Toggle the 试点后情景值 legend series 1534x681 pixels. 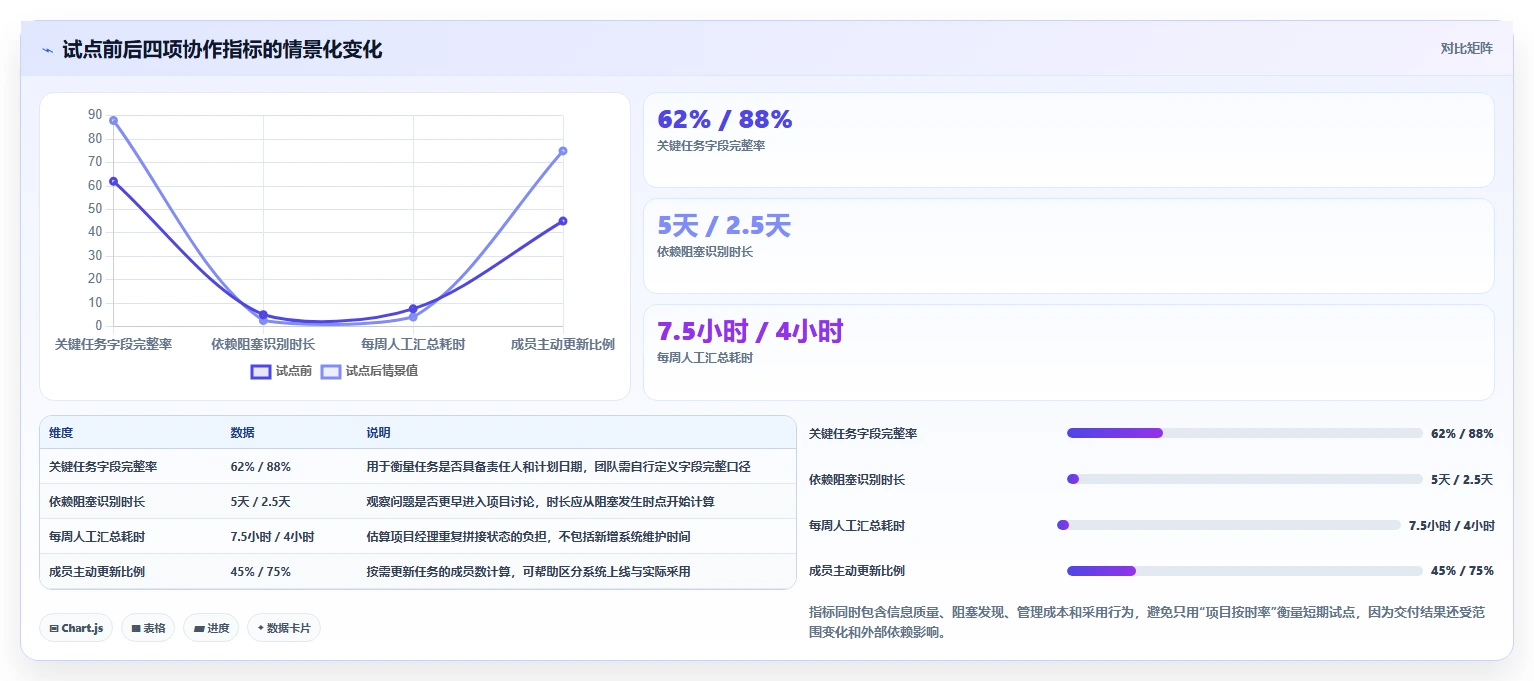[369, 371]
